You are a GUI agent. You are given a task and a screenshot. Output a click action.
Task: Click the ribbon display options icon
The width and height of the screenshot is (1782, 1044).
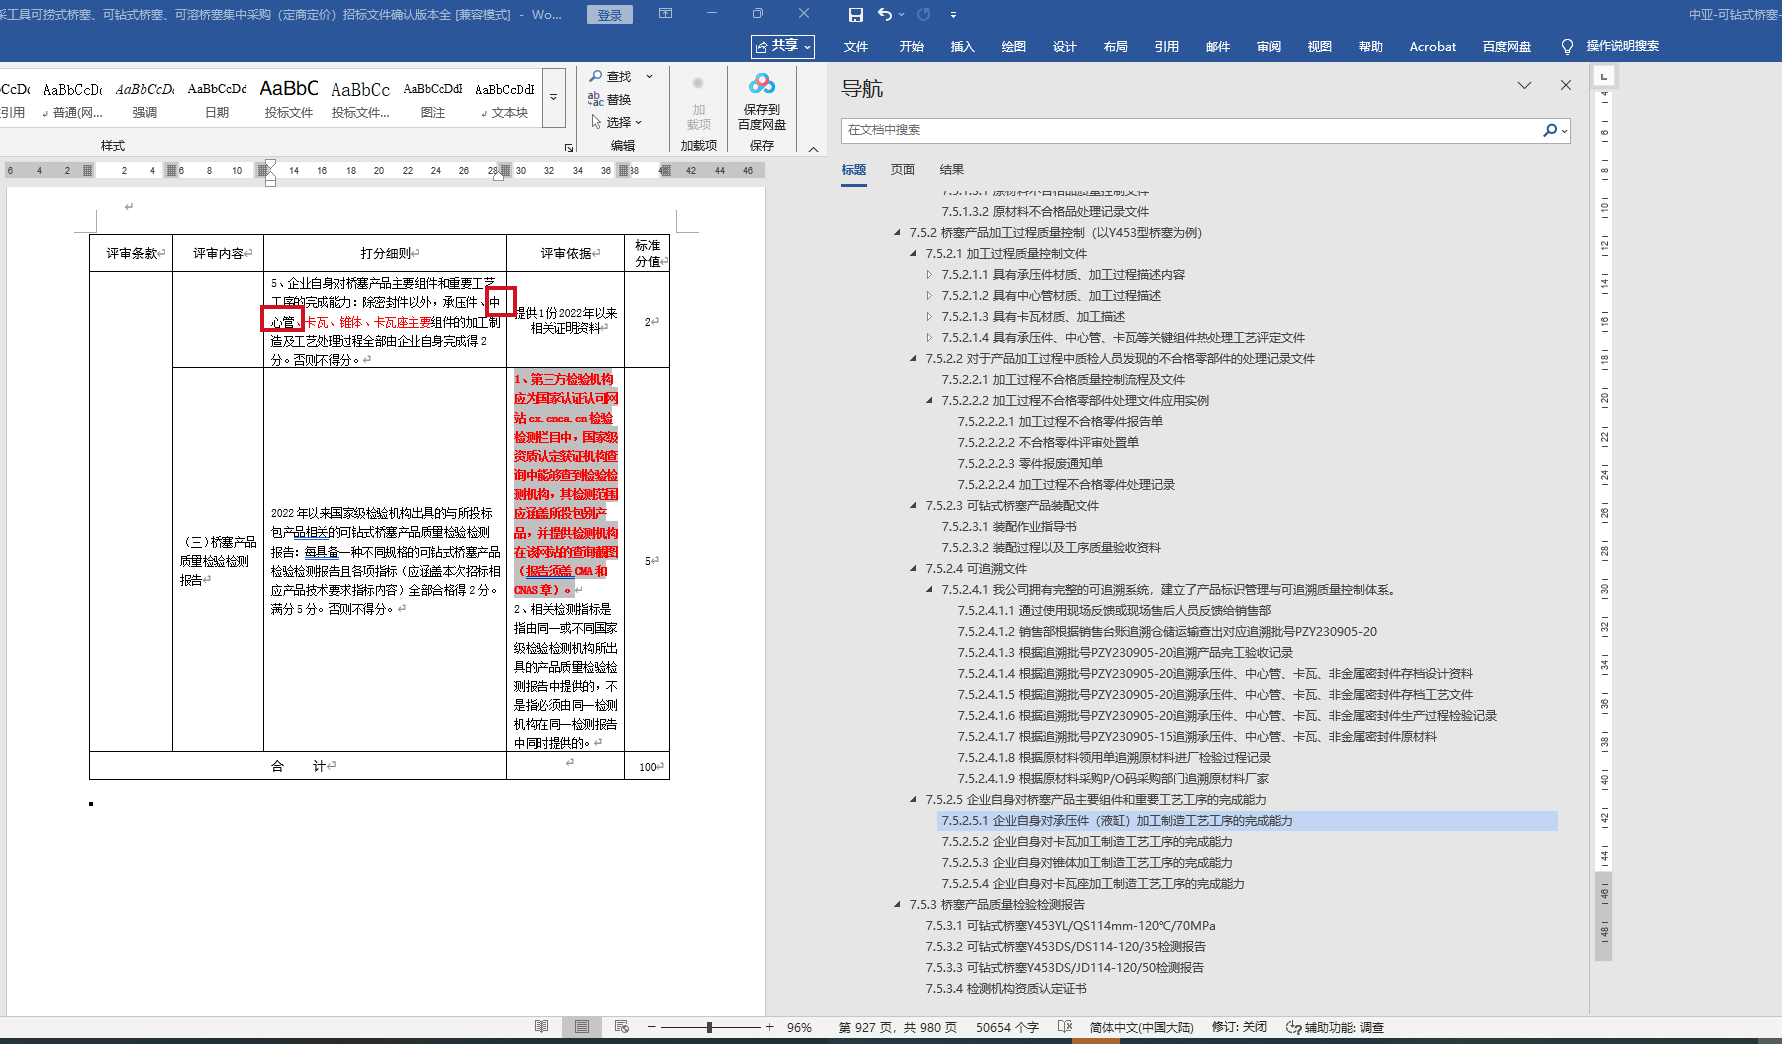click(665, 14)
